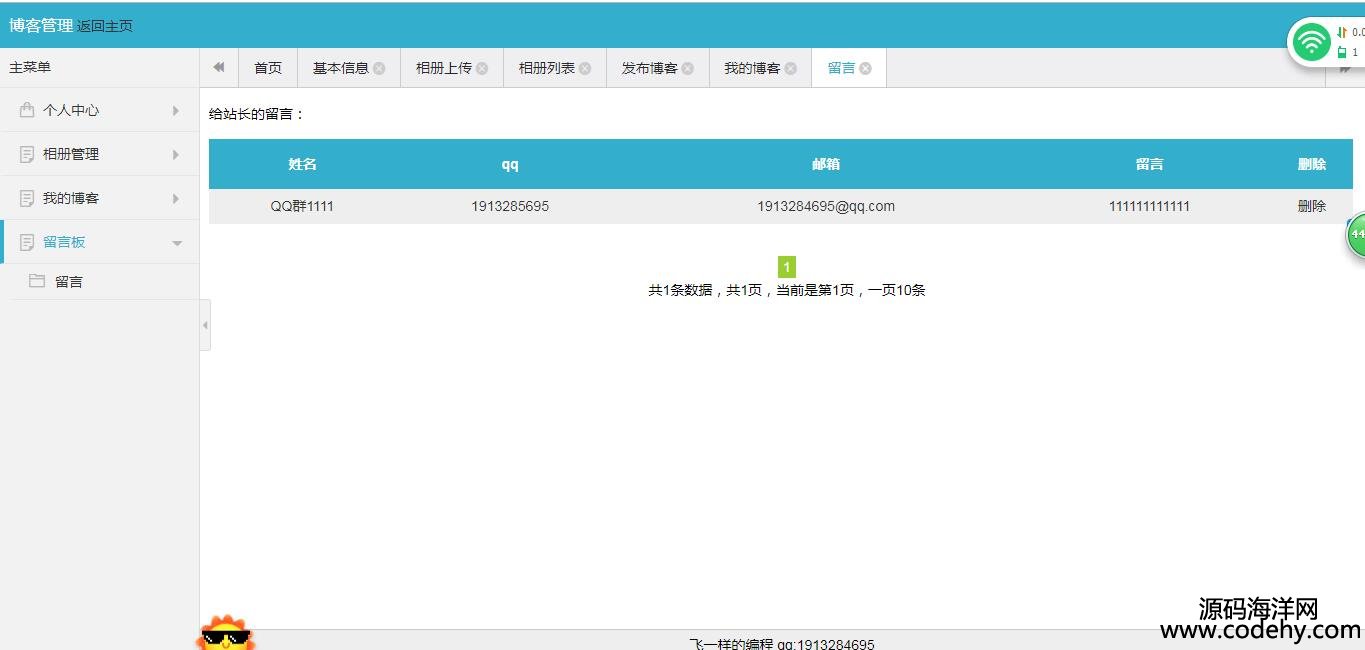The height and width of the screenshot is (650, 1365).
Task: Collapse the sidebar using the splitter handle
Action: pos(205,325)
